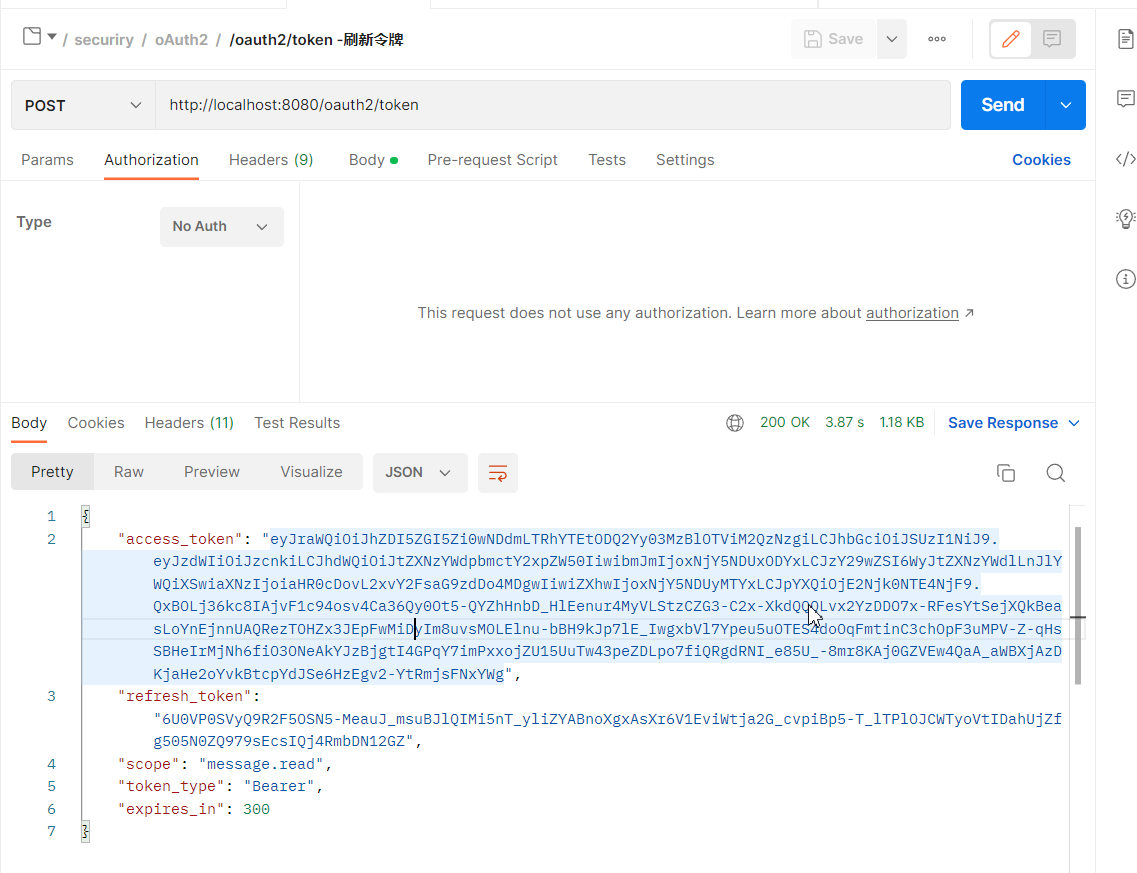Open the request info icon
The height and width of the screenshot is (873, 1137).
pos(1126,278)
